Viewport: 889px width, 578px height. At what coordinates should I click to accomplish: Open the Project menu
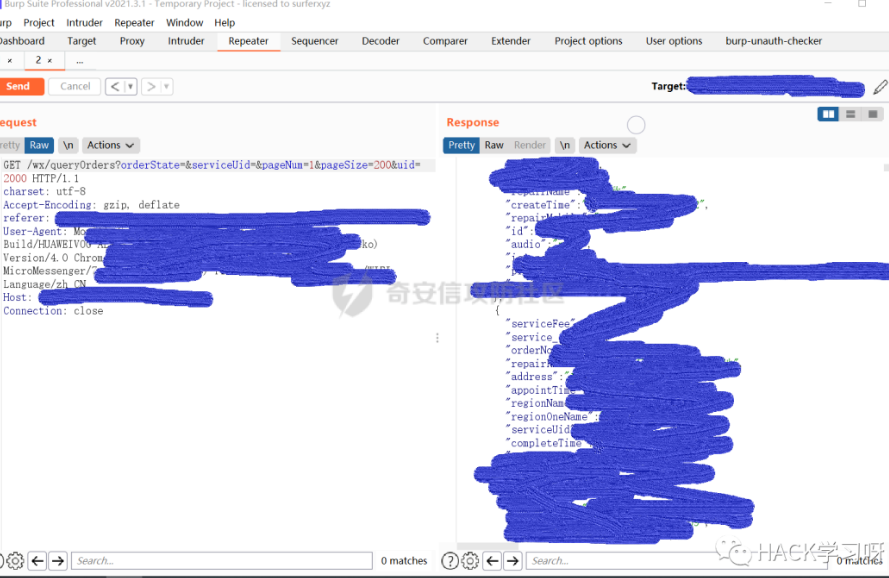[x=39, y=23]
